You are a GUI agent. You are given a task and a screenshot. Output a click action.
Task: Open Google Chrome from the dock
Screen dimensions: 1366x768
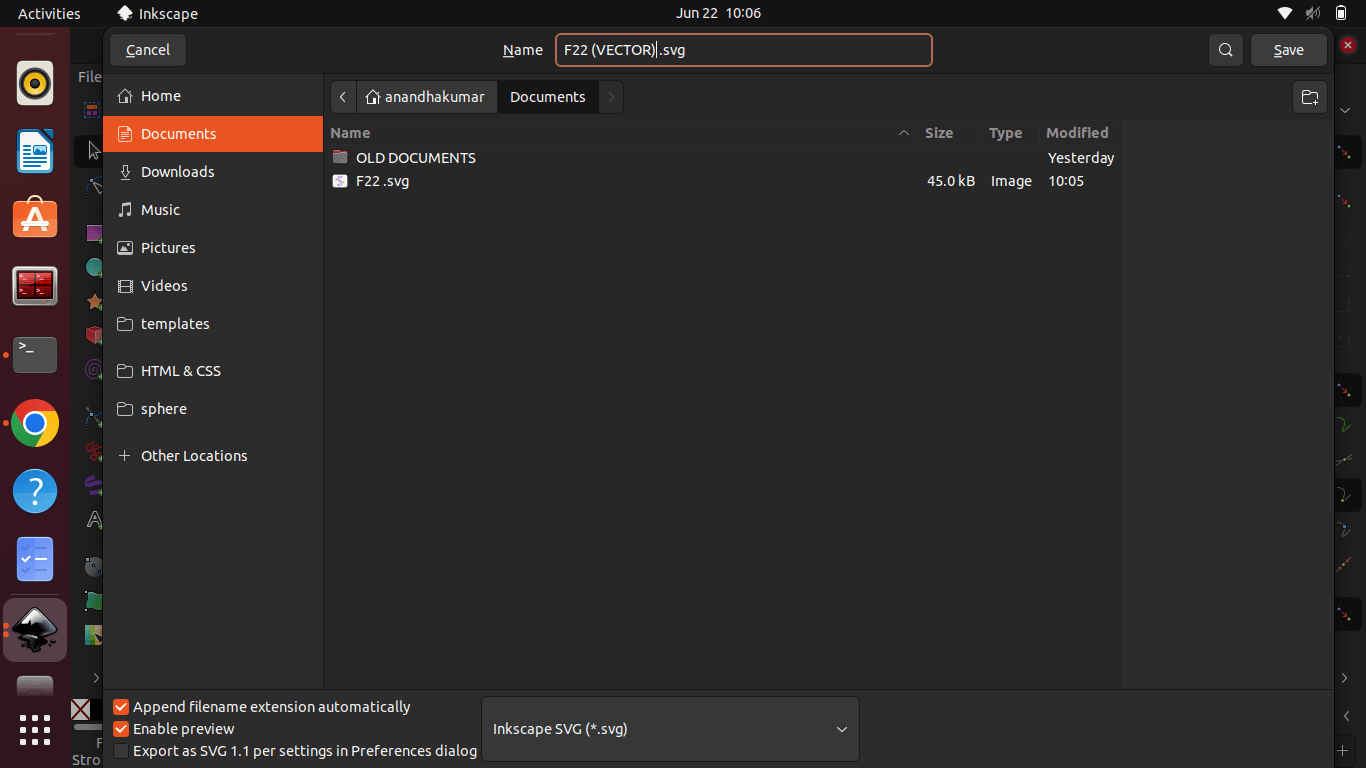coord(35,423)
